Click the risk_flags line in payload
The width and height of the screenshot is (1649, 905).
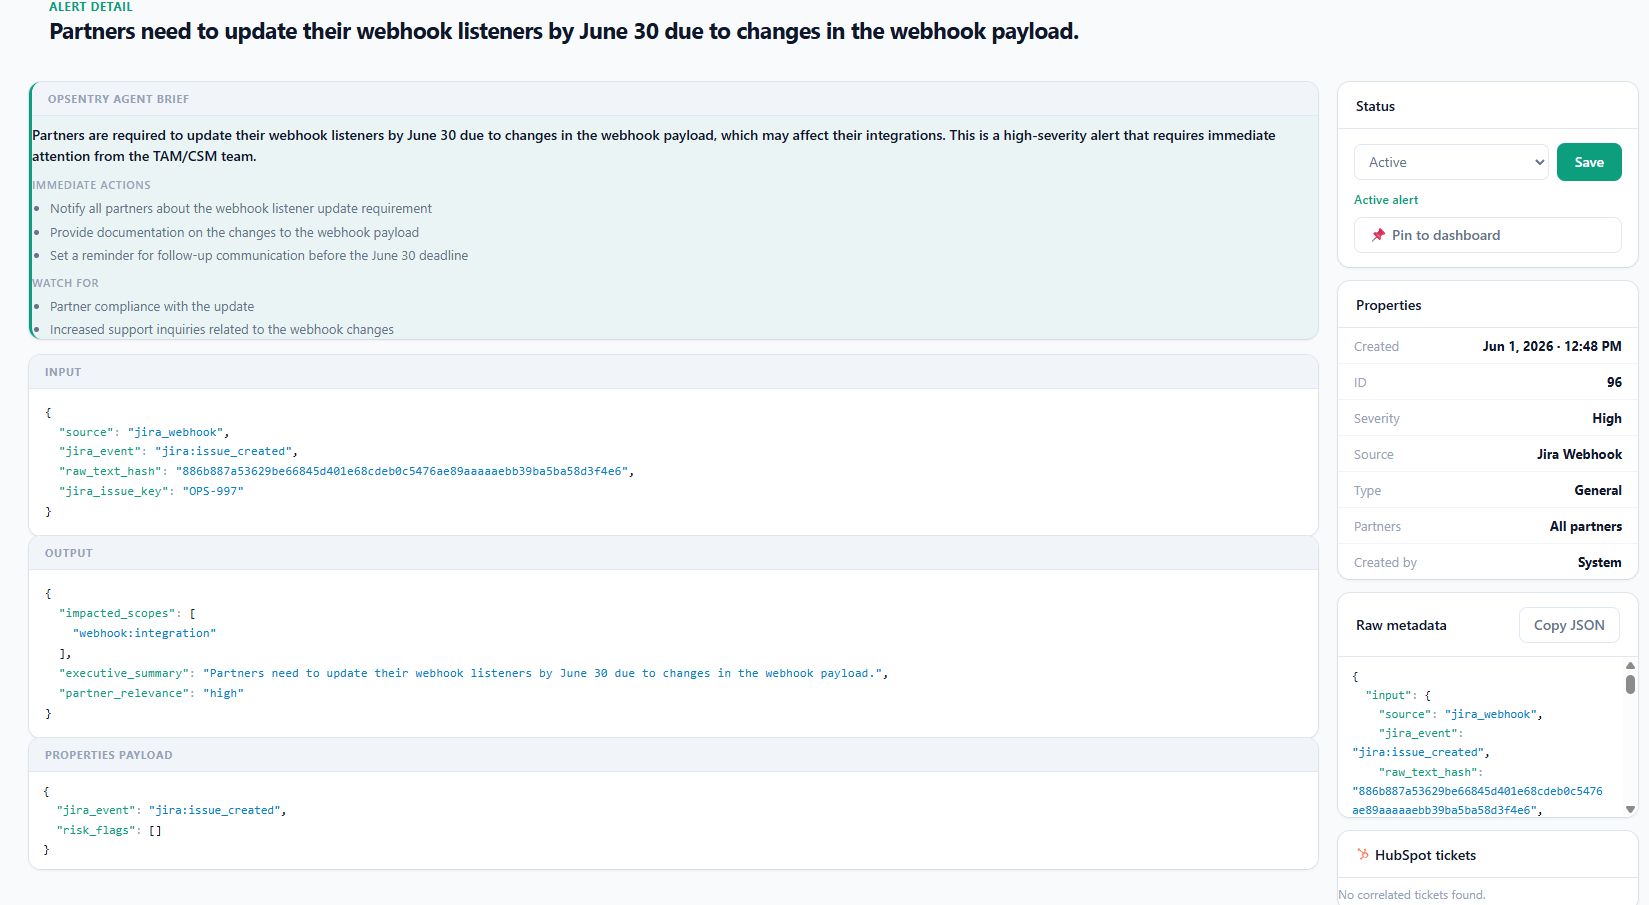coord(109,830)
